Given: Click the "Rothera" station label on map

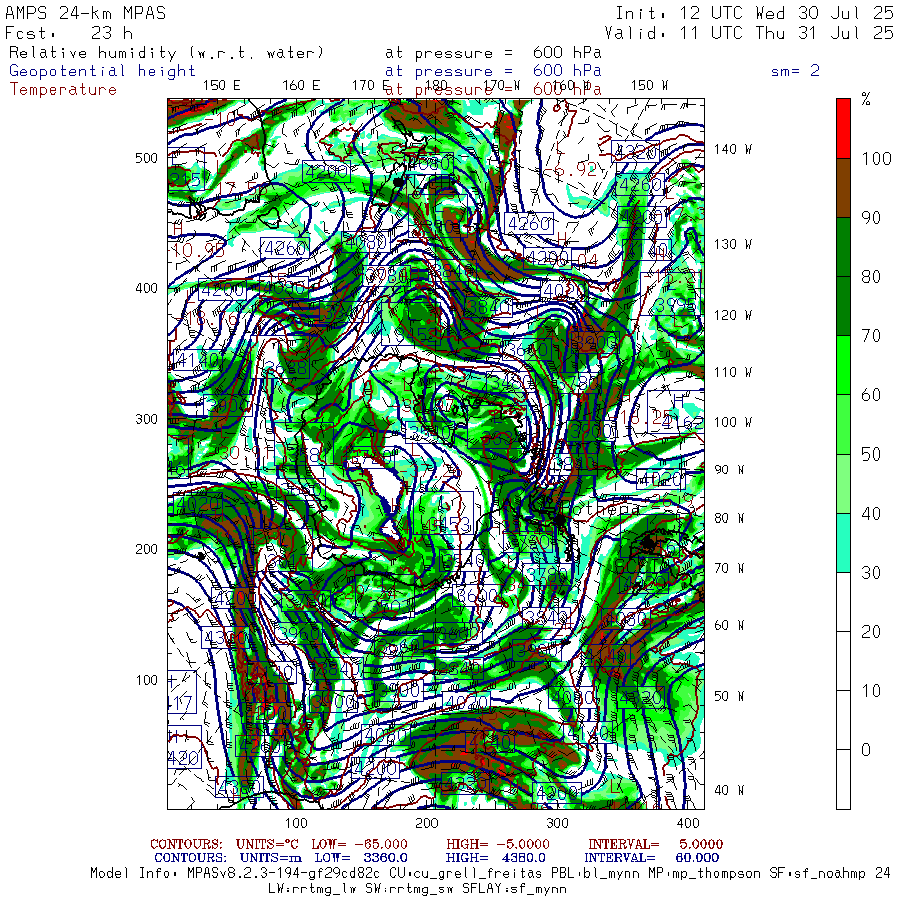Looking at the screenshot, I should [x=600, y=509].
